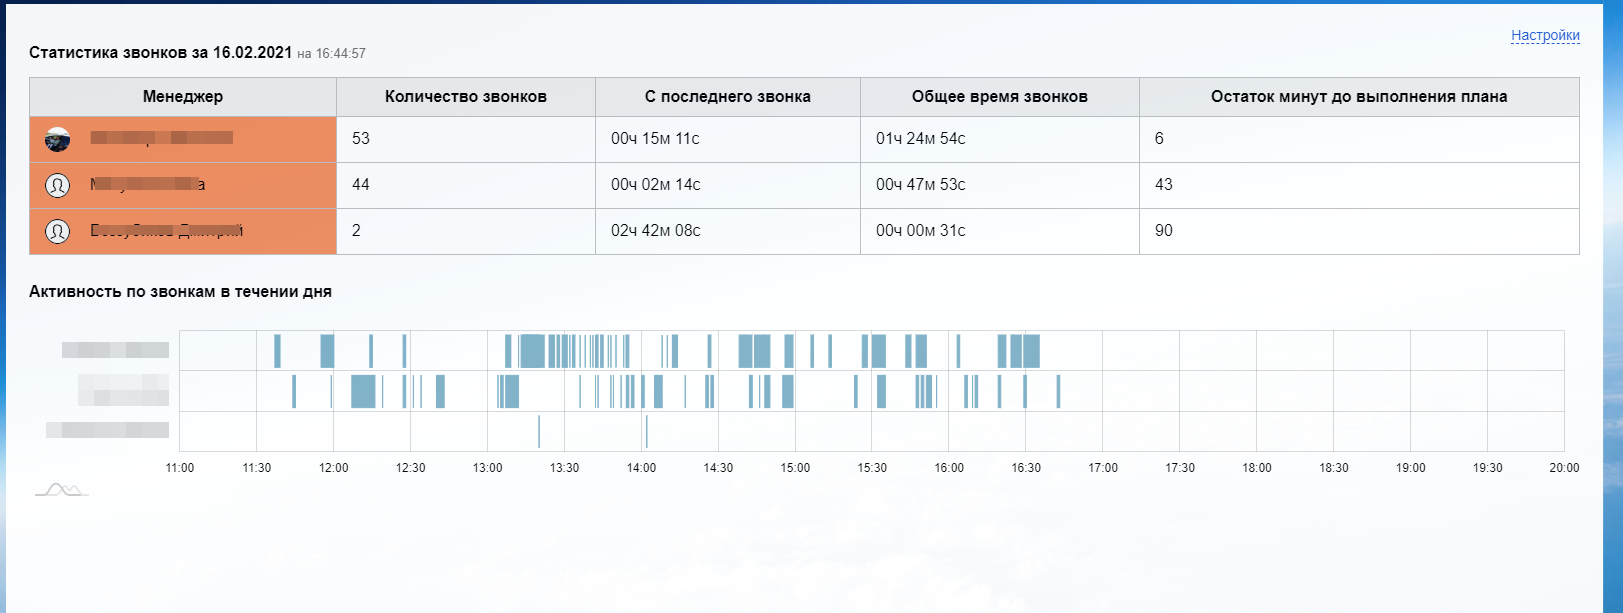
Task: Open the Настройки settings link
Action: pyautogui.click(x=1545, y=35)
